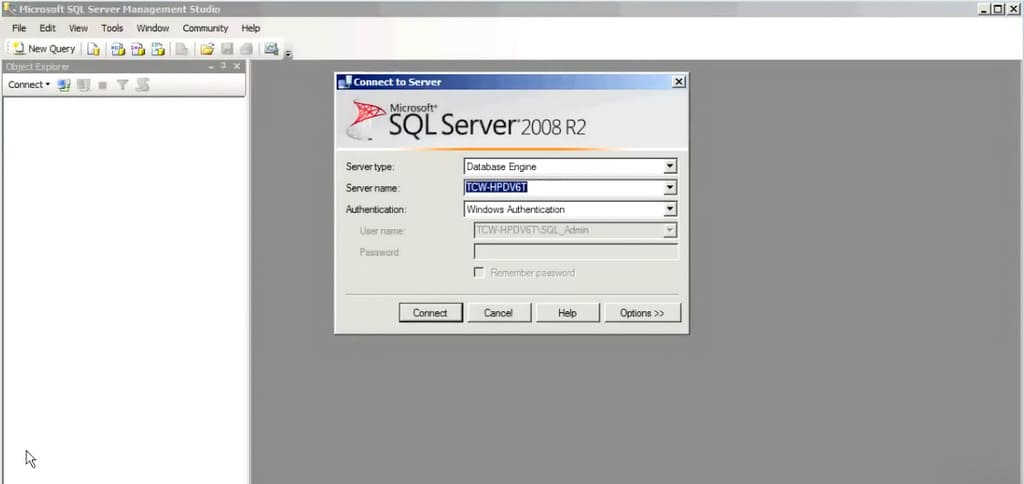Click the Activity Monitor toolbar icon
The height and width of the screenshot is (484, 1024).
coord(271,49)
